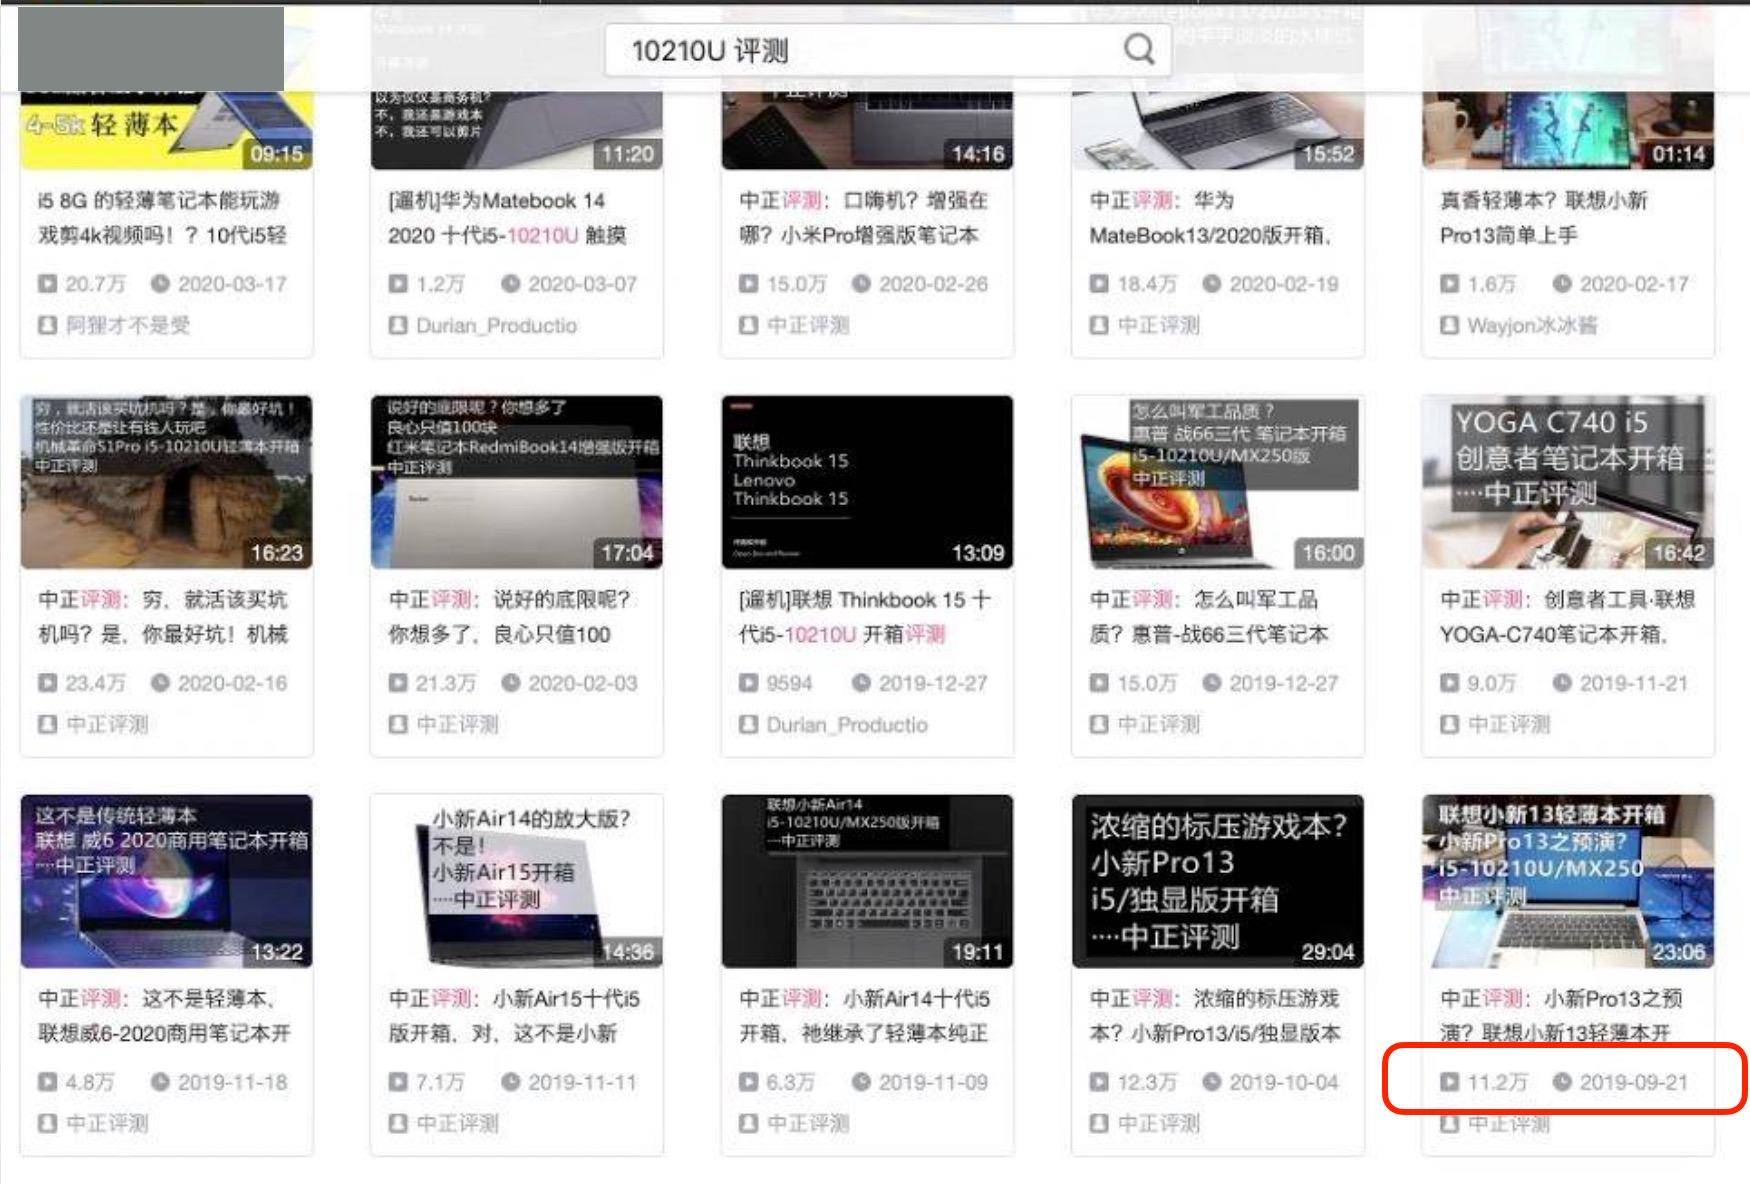
Task: Visit uploader Wayjon冰冰酱
Action: [1532, 325]
